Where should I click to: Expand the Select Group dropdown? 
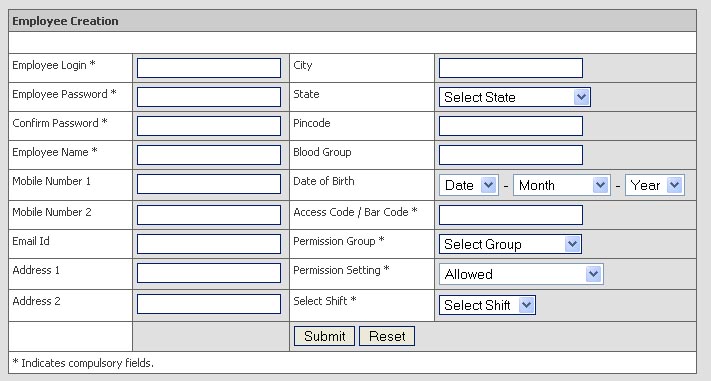pyautogui.click(x=510, y=244)
